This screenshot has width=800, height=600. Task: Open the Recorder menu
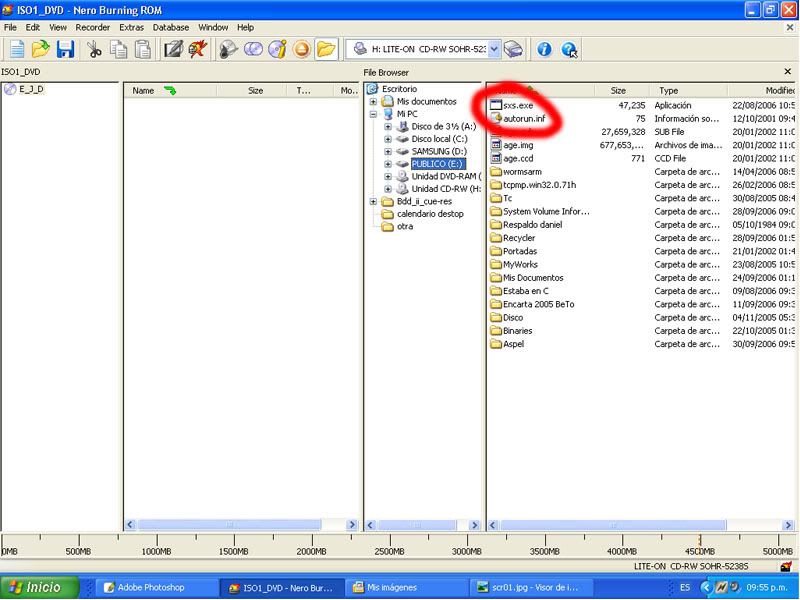coord(92,28)
